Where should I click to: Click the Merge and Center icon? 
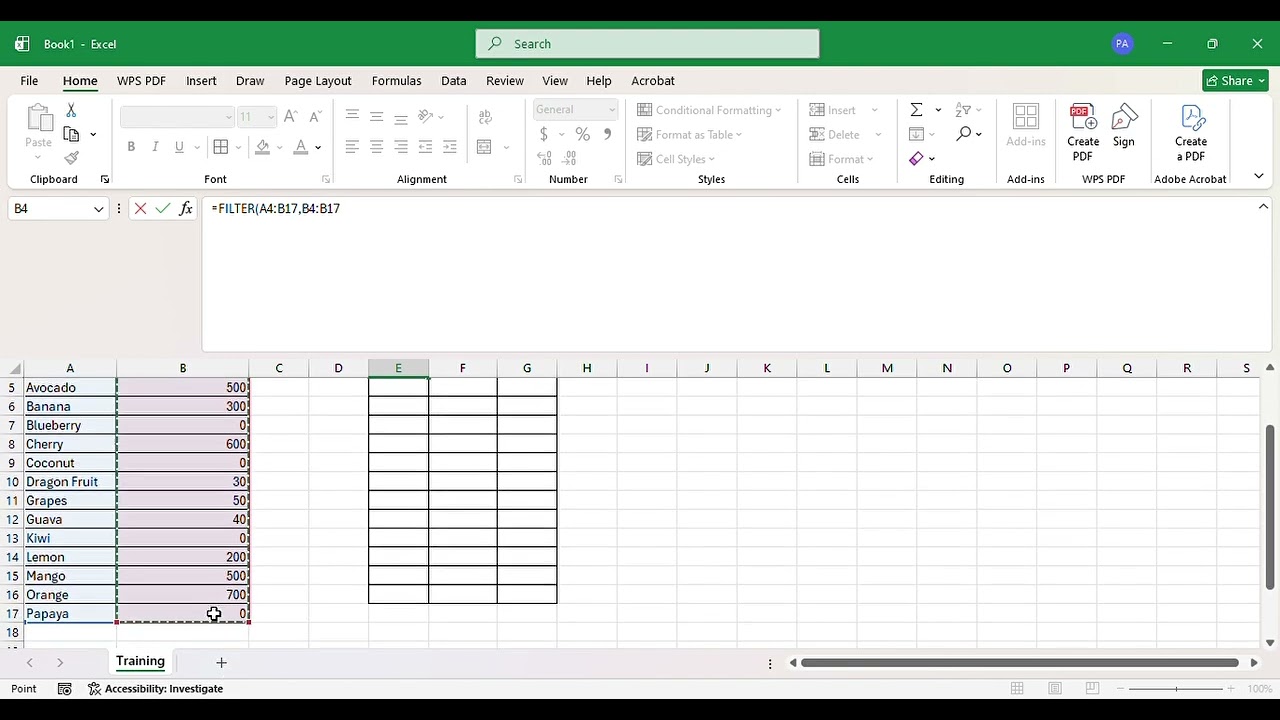[485, 147]
